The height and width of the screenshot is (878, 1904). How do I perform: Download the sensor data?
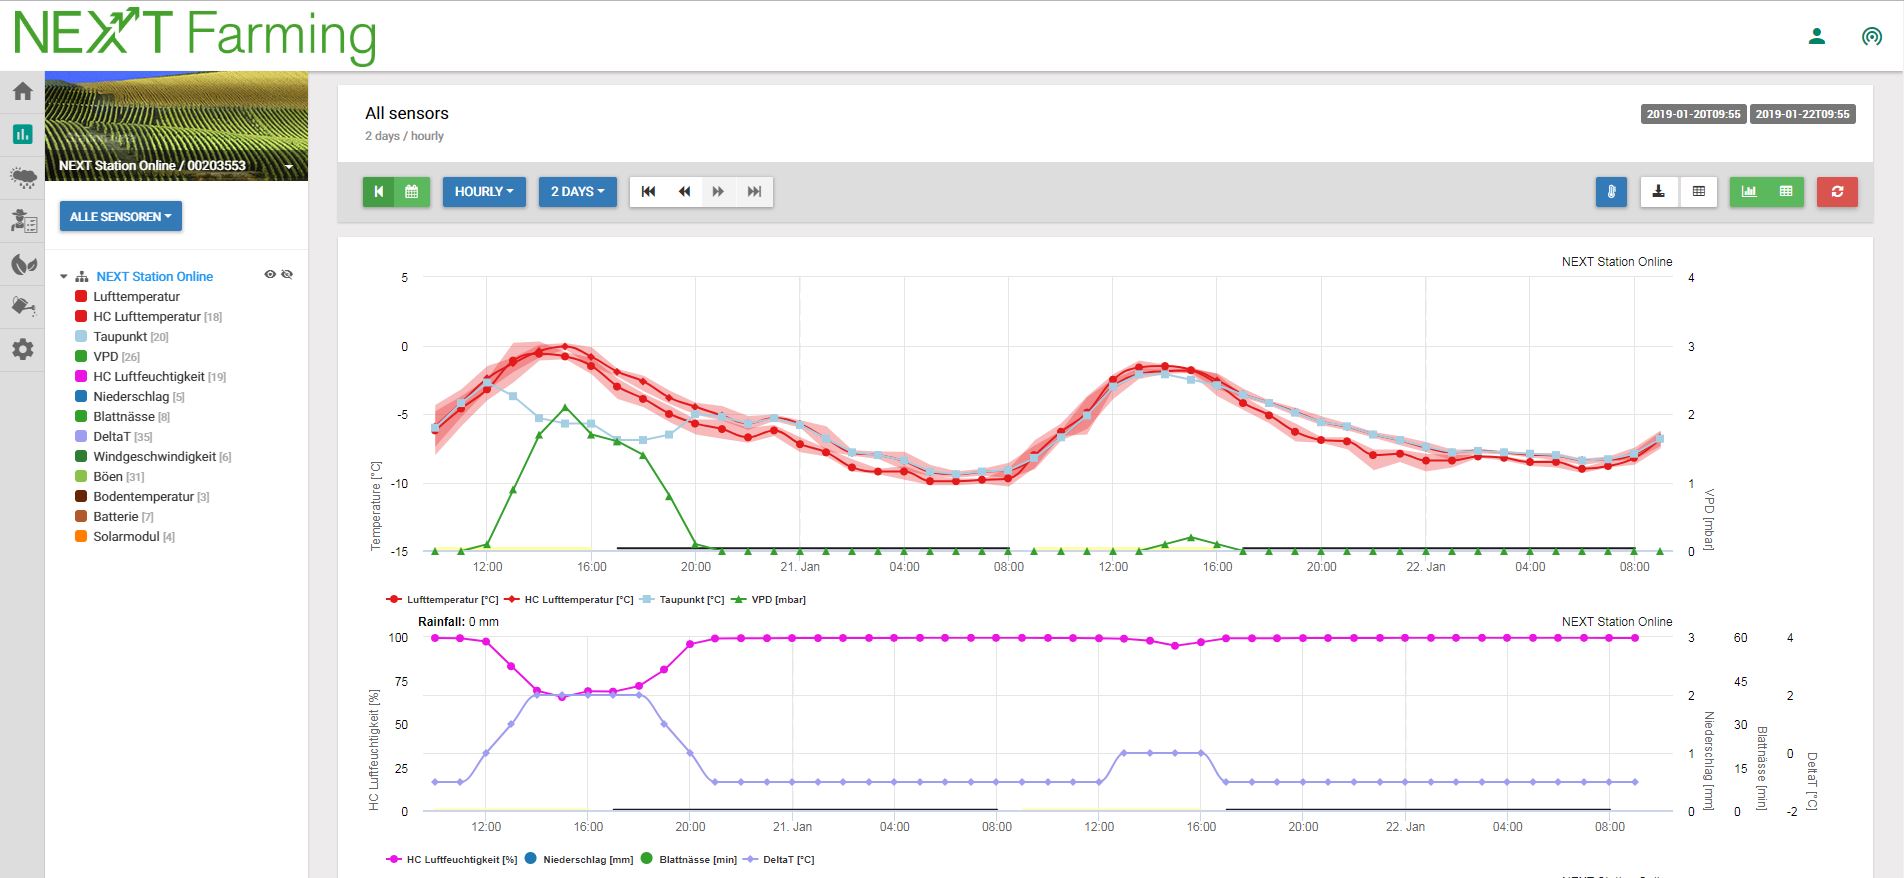pyautogui.click(x=1658, y=192)
